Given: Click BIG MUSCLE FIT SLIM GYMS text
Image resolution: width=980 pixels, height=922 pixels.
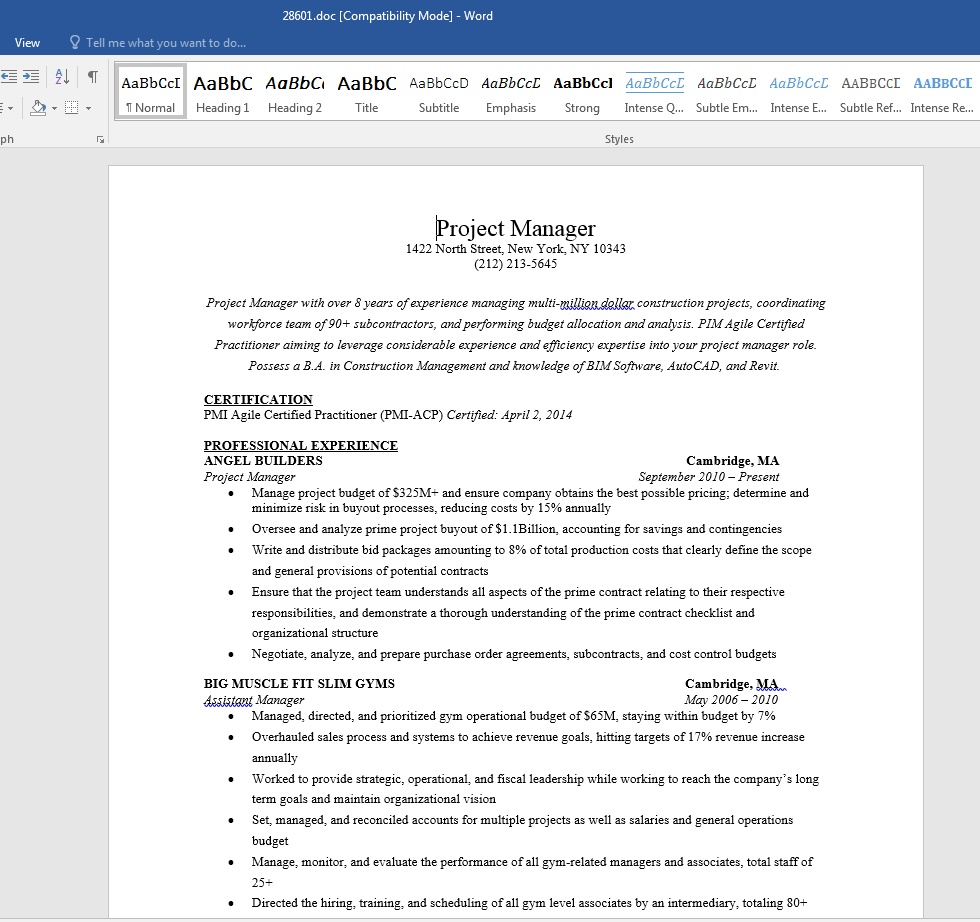Looking at the screenshot, I should pyautogui.click(x=299, y=684).
